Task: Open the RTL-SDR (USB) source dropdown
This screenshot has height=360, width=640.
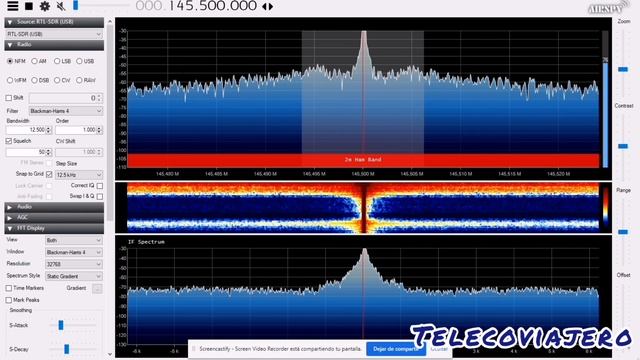Action: click(54, 34)
